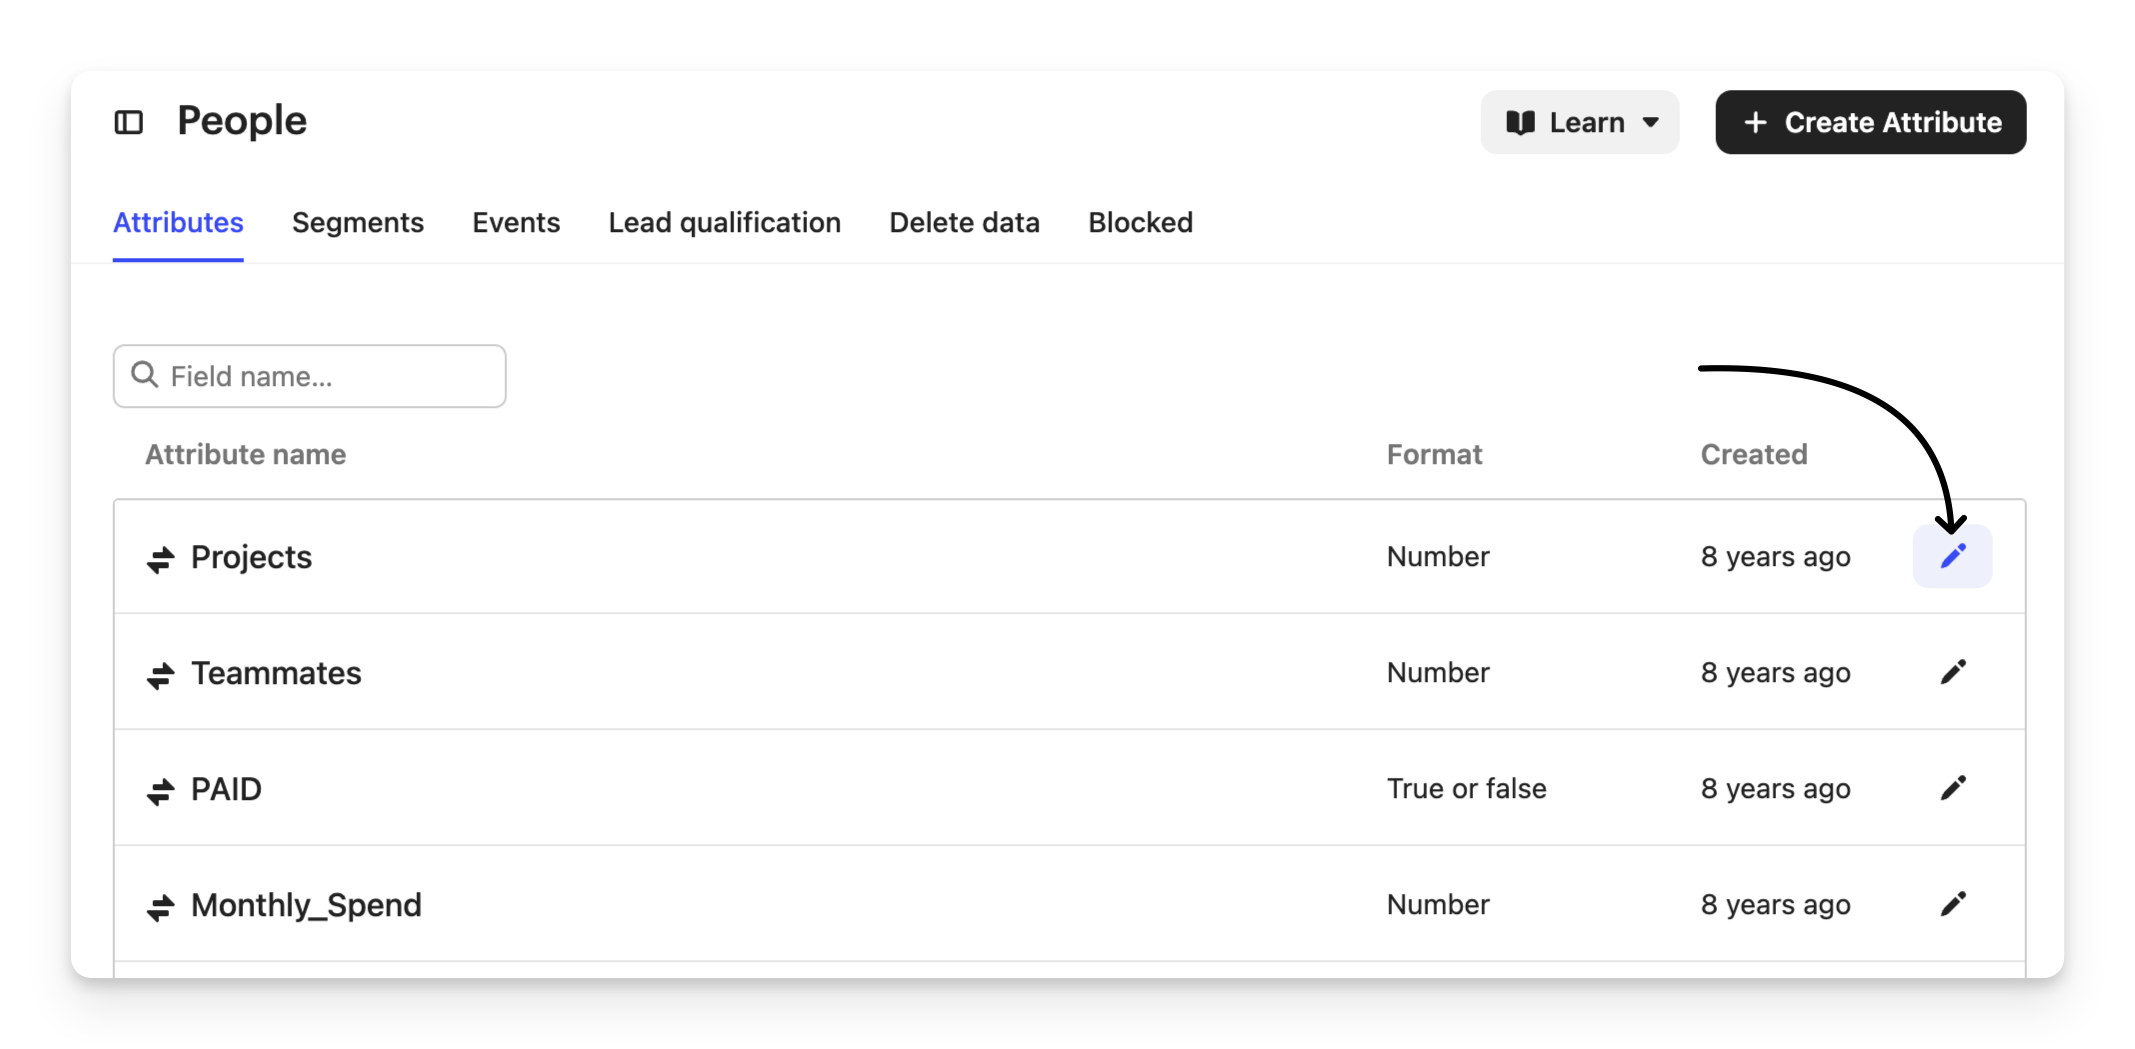Screen dimensions: 2135x1049
Task: Click the Create Attribute button
Action: point(1870,123)
